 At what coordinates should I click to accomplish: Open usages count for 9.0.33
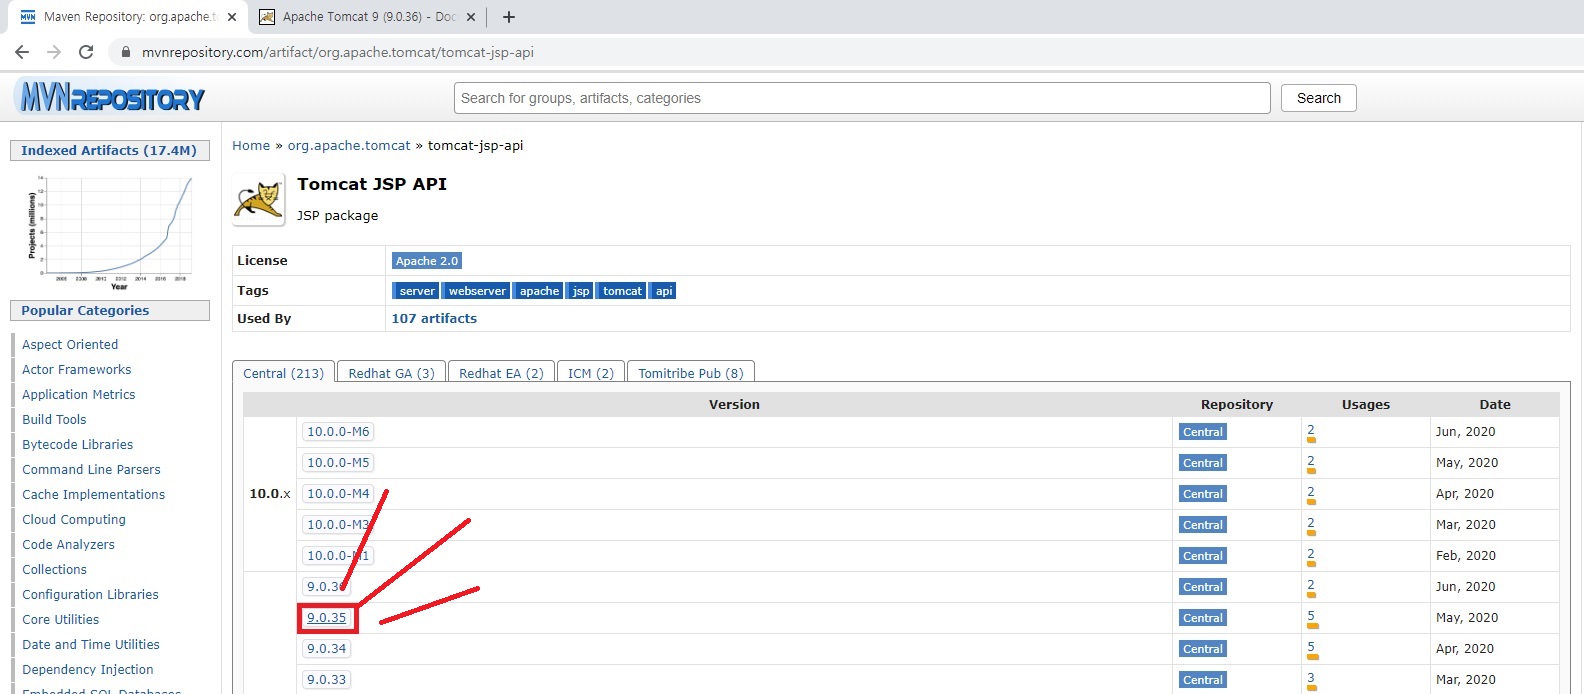(1311, 678)
